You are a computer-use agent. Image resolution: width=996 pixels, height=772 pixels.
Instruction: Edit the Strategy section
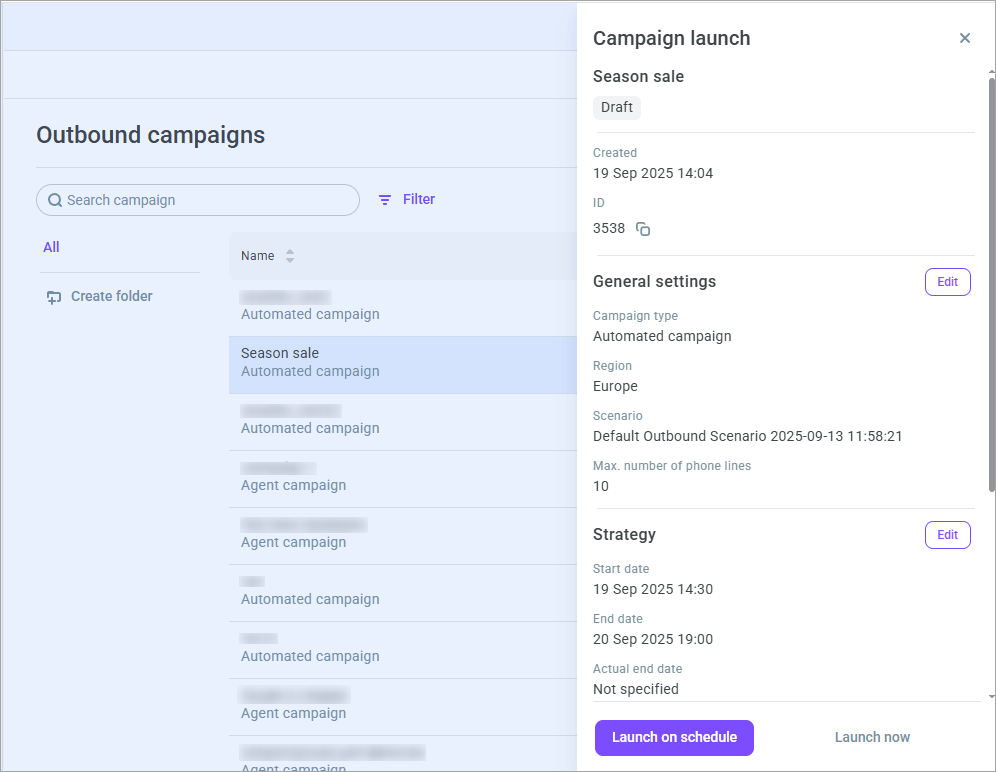pos(947,534)
